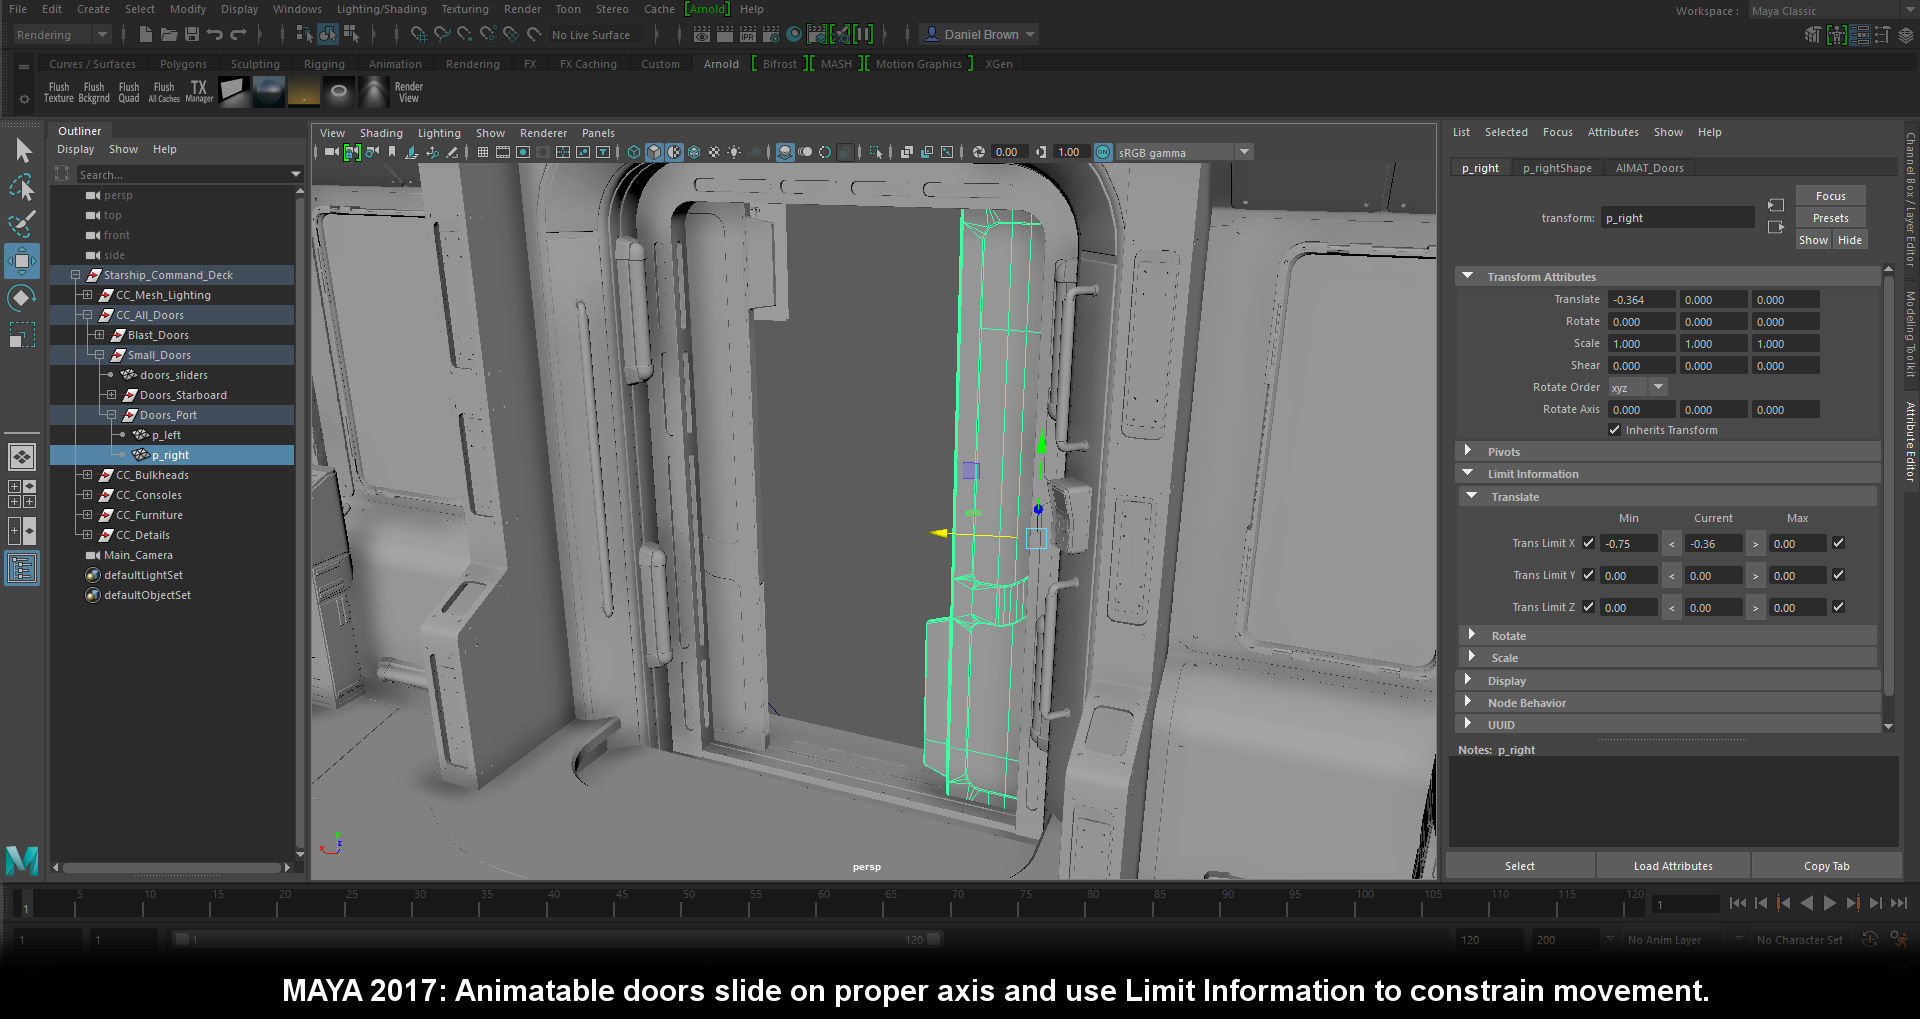1920x1019 pixels.
Task: Switch to the AIMAT_Doors tab
Action: tap(1649, 168)
